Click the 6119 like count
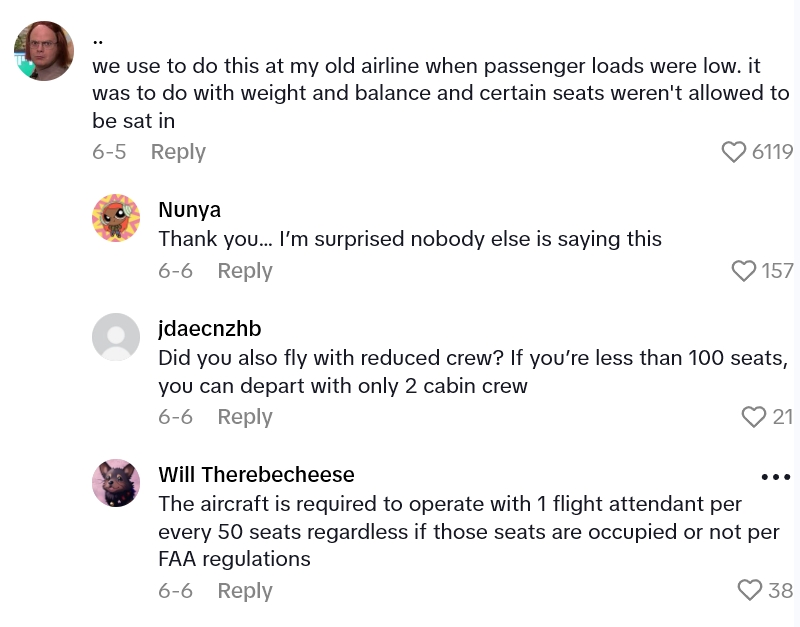The width and height of the screenshot is (800, 627). tap(772, 152)
